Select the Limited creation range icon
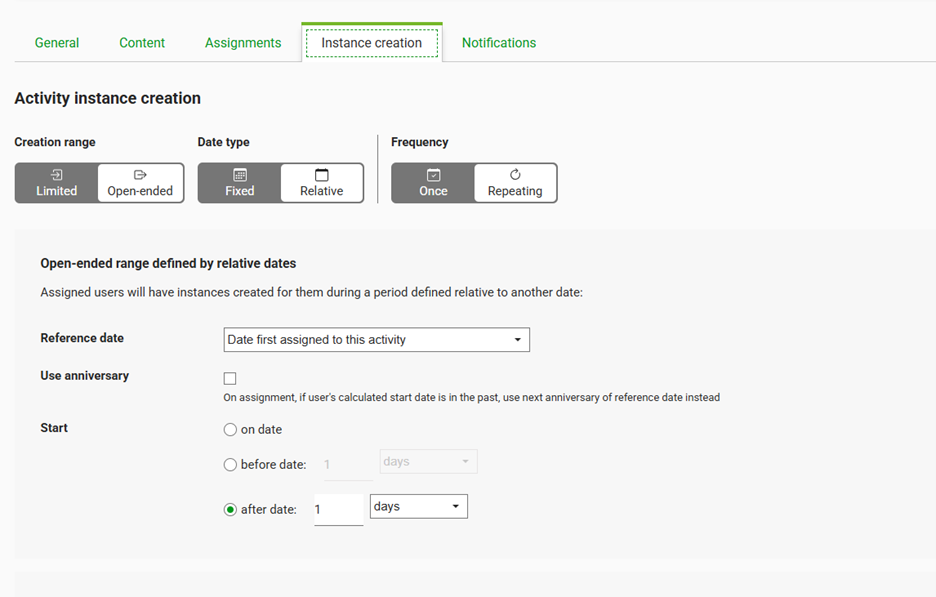936x597 pixels. pyautogui.click(x=56, y=175)
